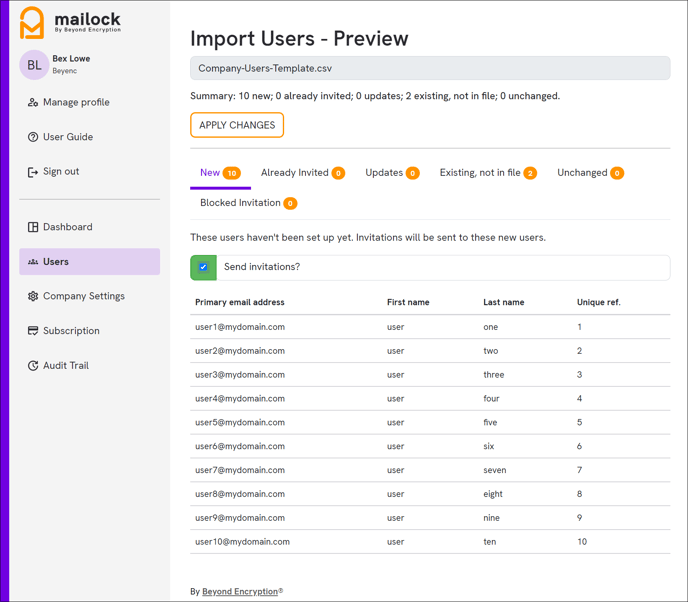Click the Users group icon in sidebar

click(x=33, y=262)
